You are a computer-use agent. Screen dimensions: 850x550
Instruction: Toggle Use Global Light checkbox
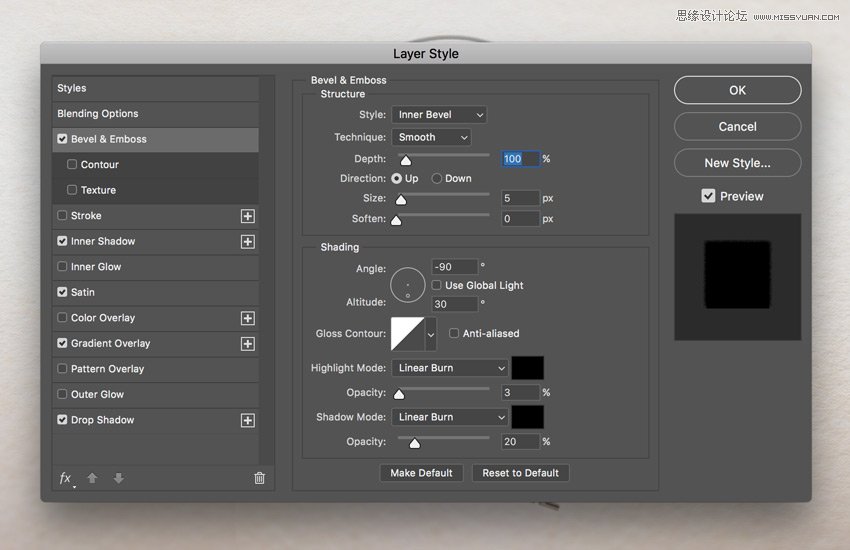pyautogui.click(x=437, y=286)
